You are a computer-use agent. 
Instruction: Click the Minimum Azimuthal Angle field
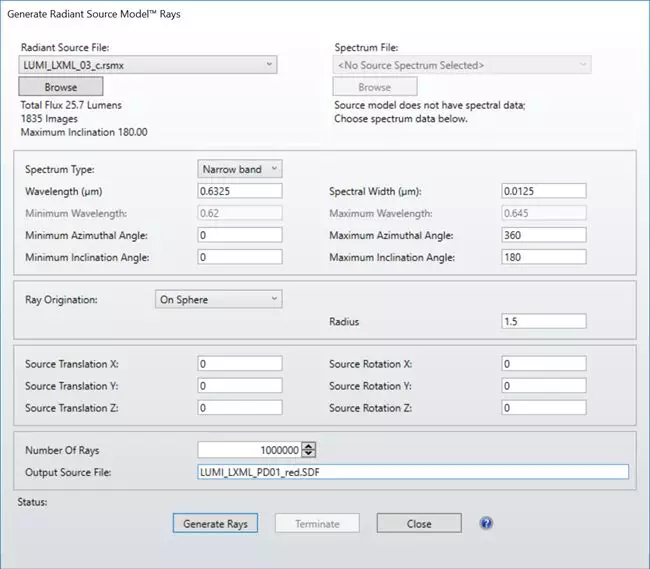(240, 235)
